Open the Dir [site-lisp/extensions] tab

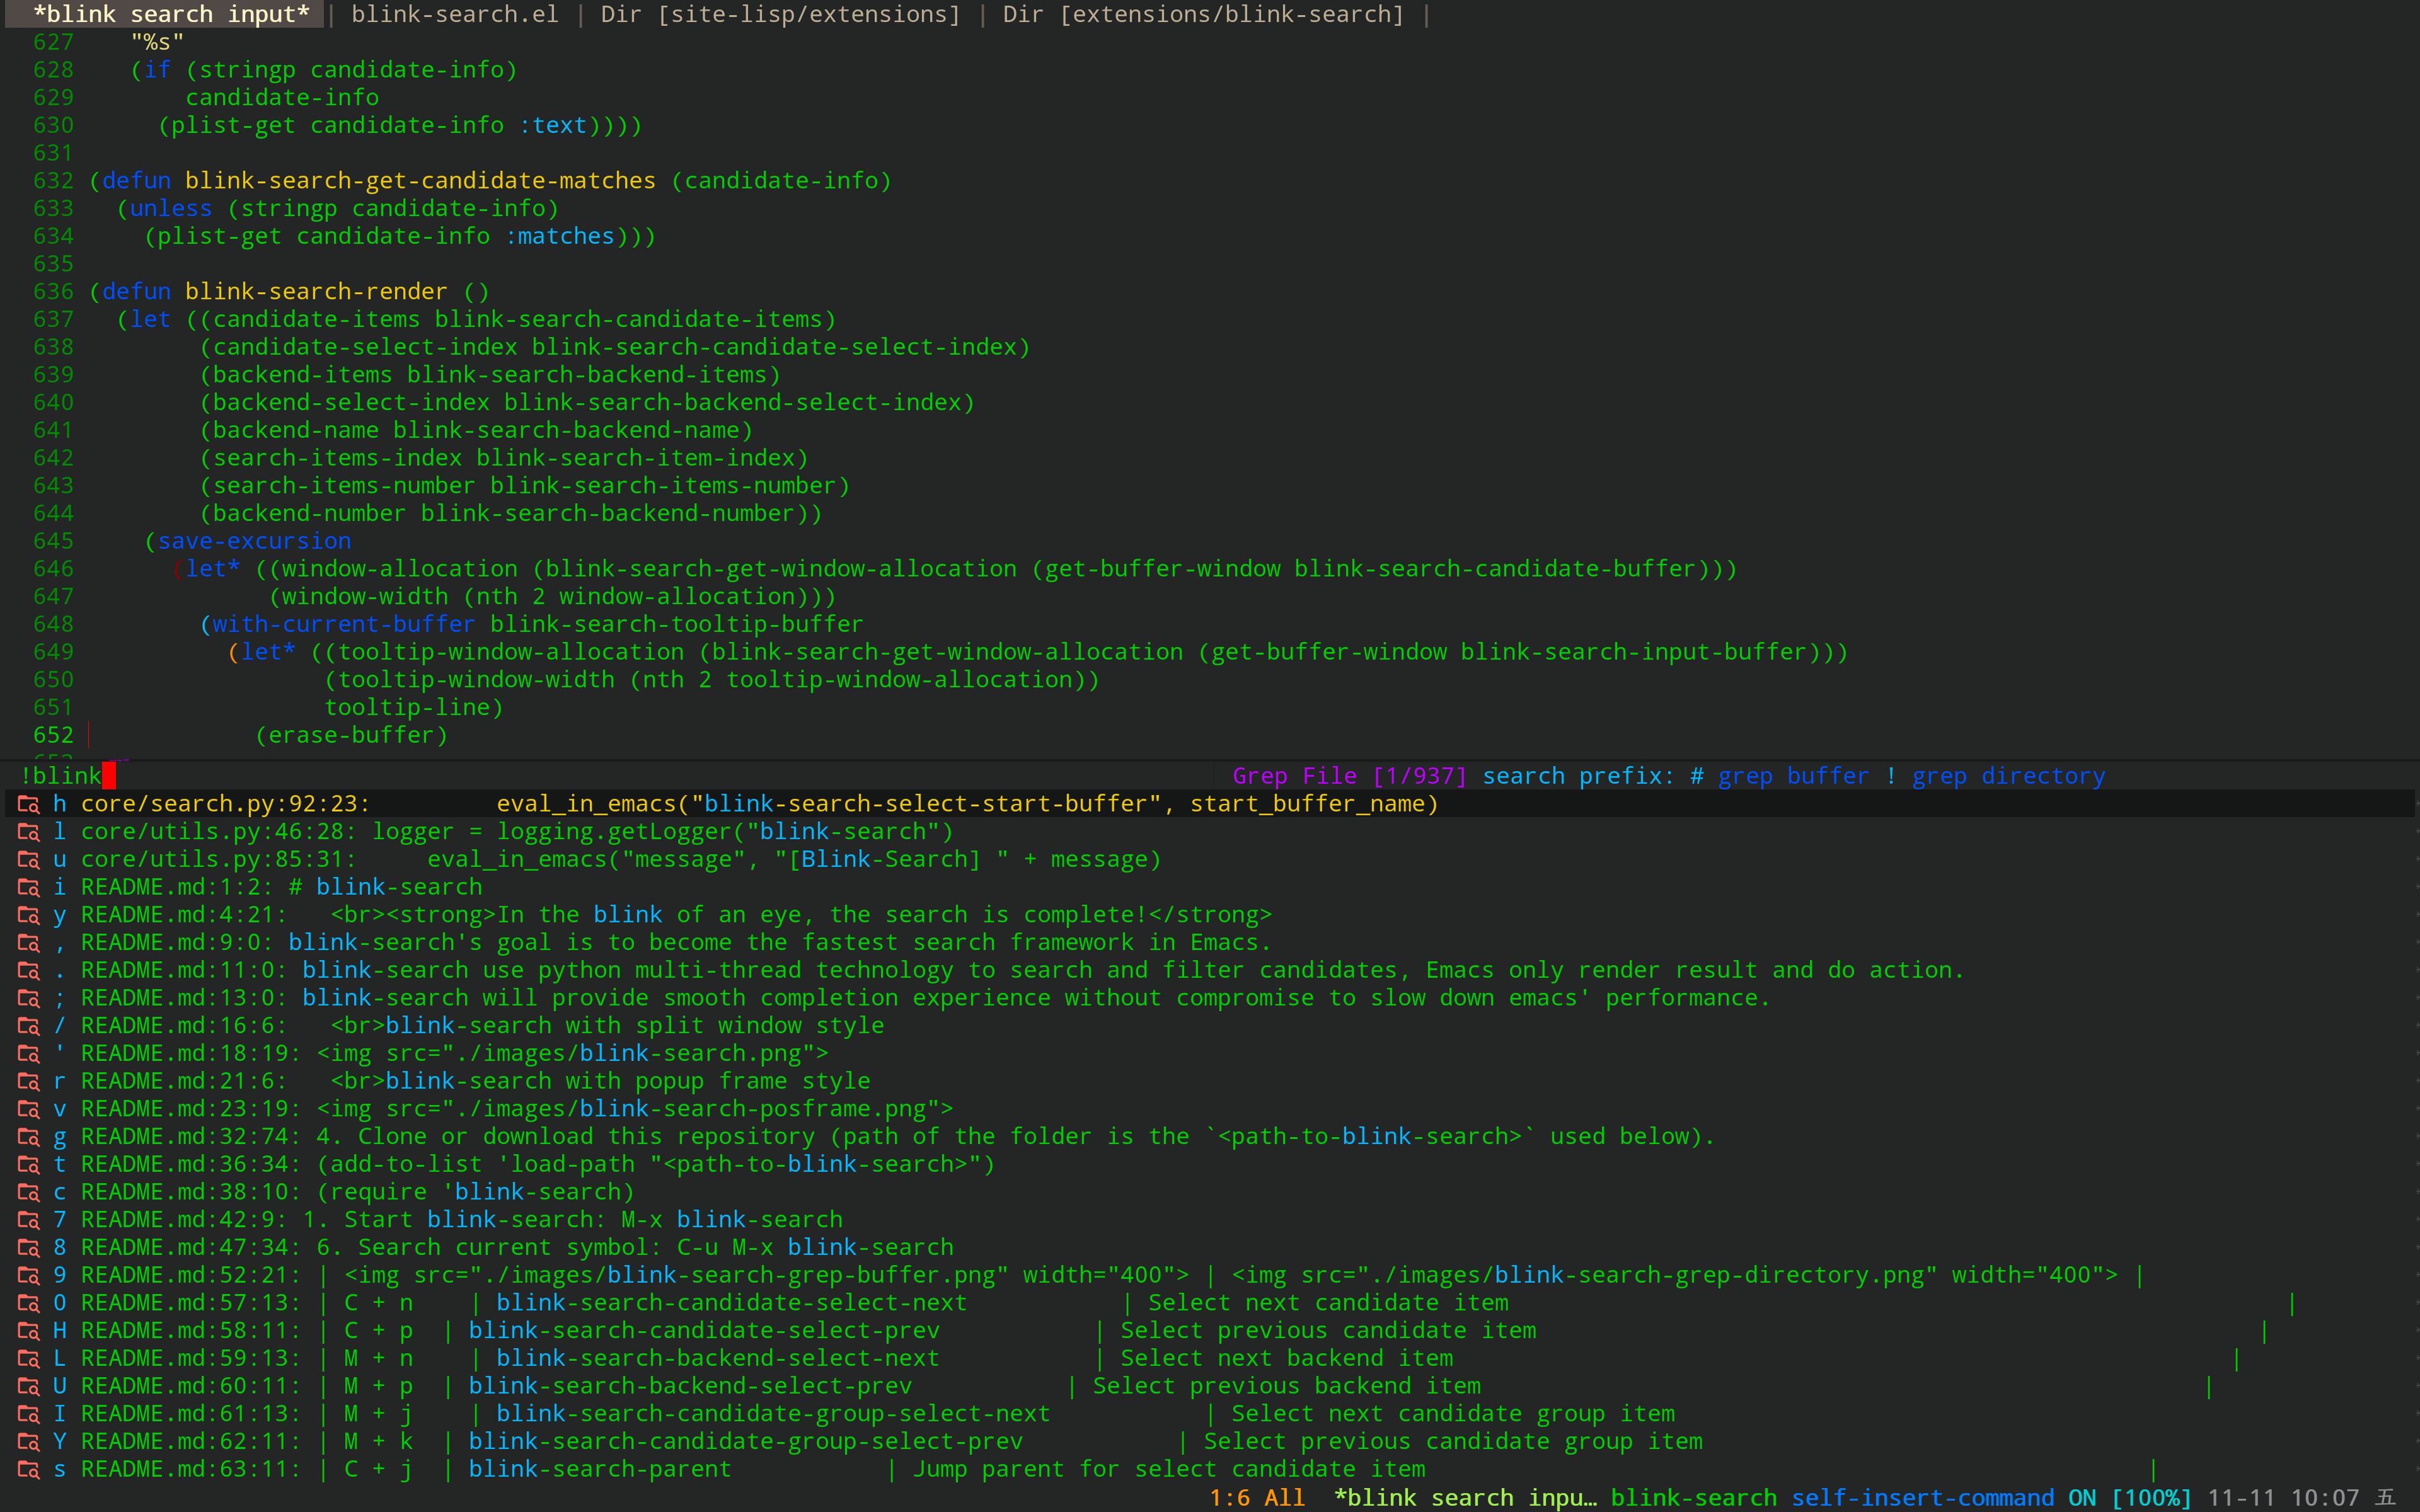click(x=780, y=14)
